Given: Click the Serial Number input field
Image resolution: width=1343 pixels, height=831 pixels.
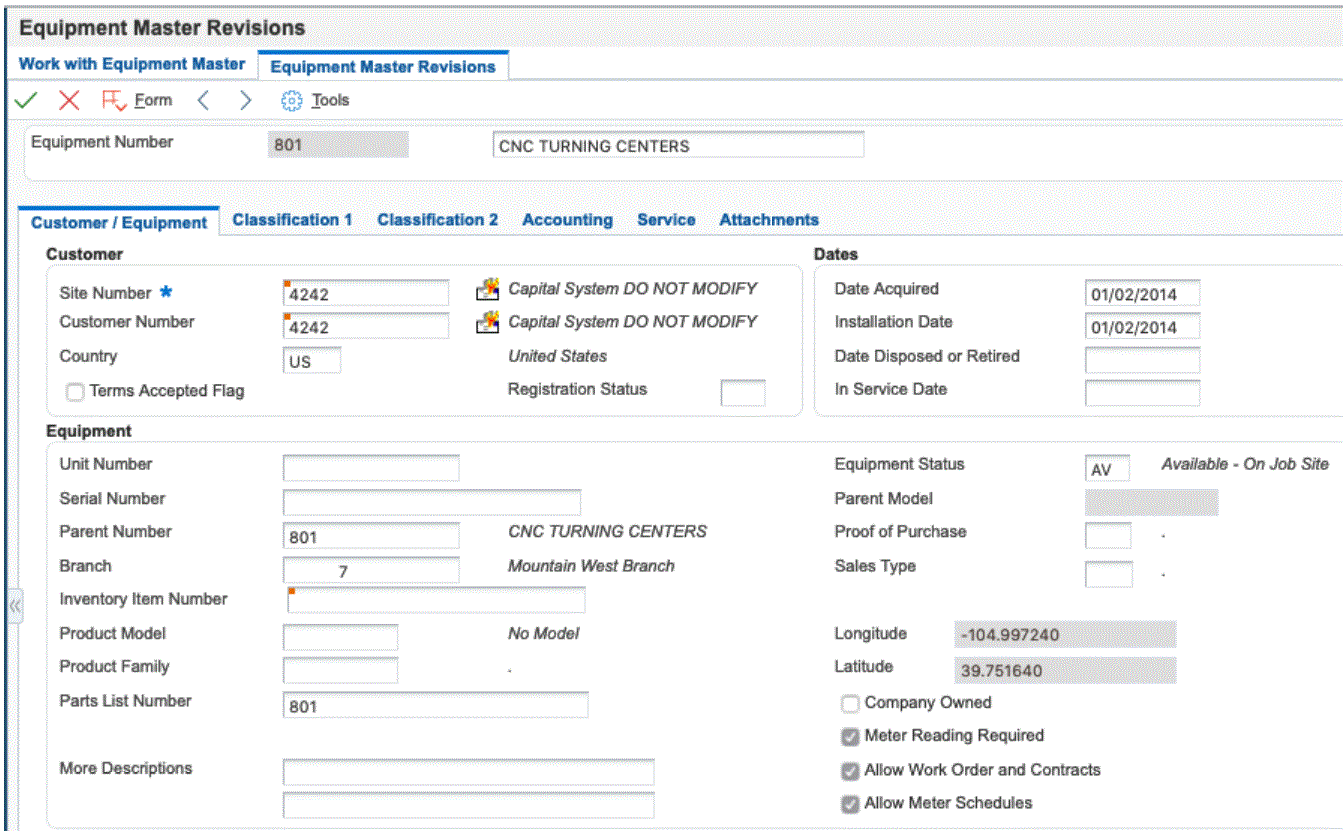Looking at the screenshot, I should point(431,502).
